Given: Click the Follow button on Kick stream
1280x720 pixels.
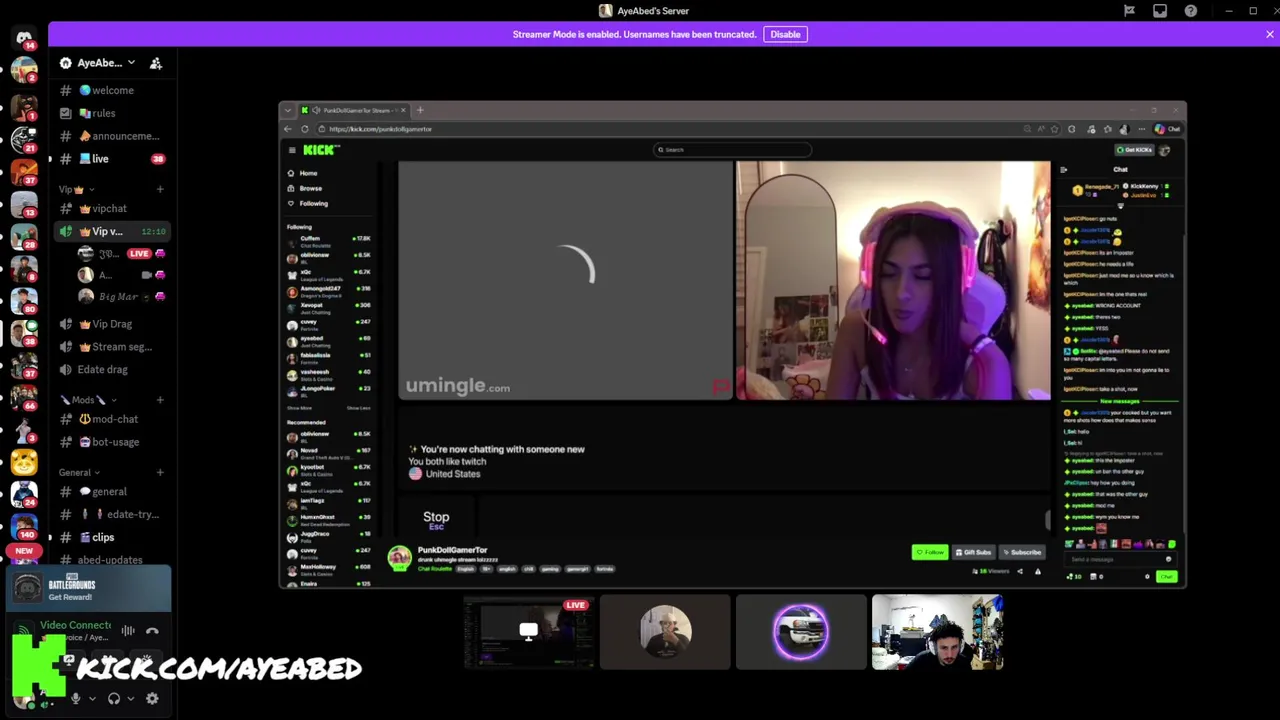Looking at the screenshot, I should click(930, 552).
